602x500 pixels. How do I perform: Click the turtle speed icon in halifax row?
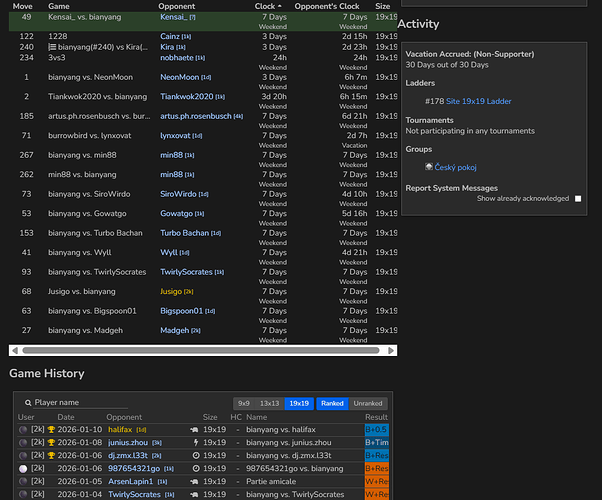193,428
